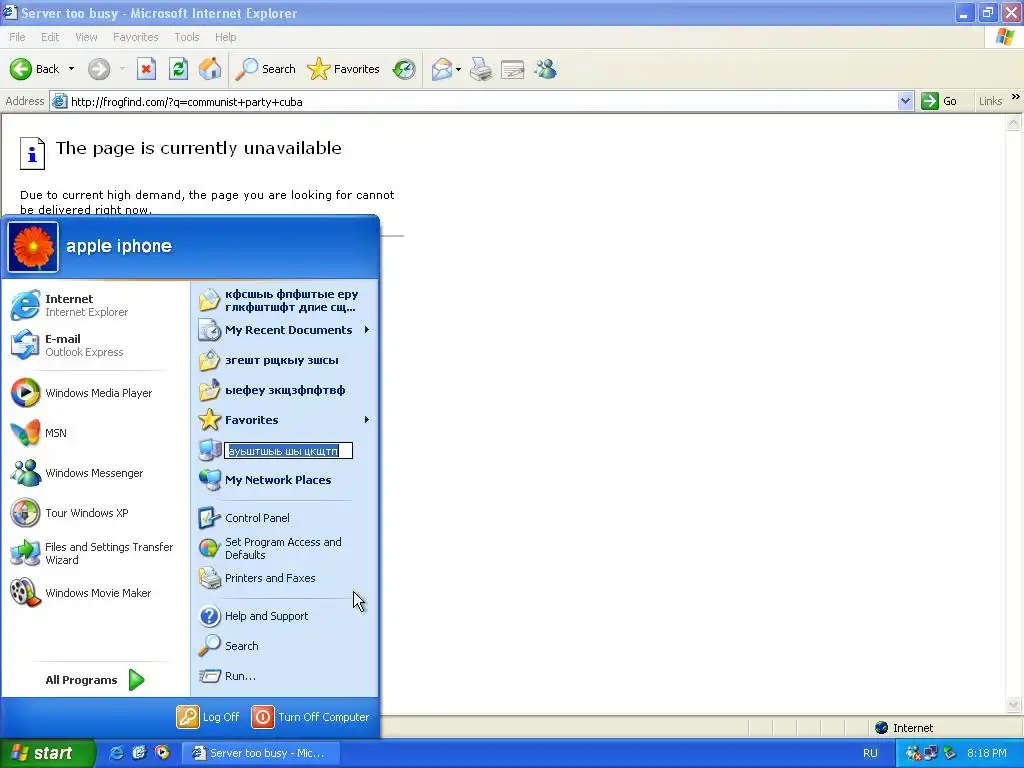Launch Windows Messenger from Start menu
Image resolution: width=1024 pixels, height=768 pixels.
(95, 473)
